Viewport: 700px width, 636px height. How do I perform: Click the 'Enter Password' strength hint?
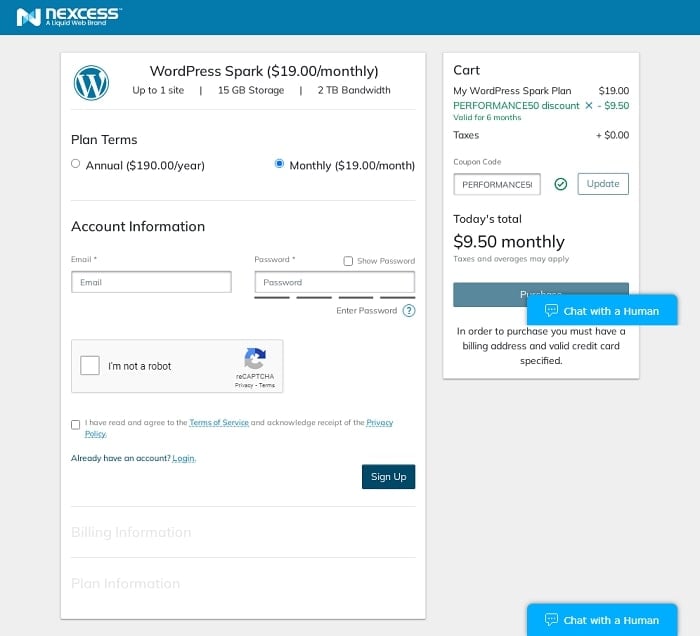tap(367, 311)
